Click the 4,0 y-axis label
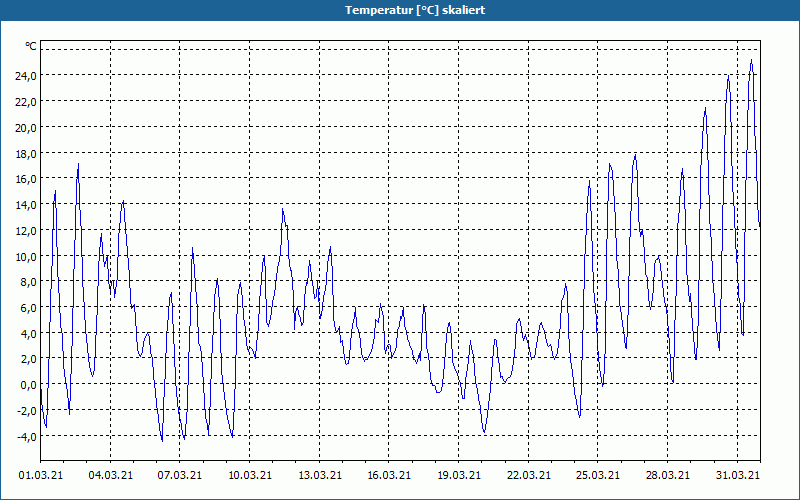The height and width of the screenshot is (500, 800). (x=28, y=334)
